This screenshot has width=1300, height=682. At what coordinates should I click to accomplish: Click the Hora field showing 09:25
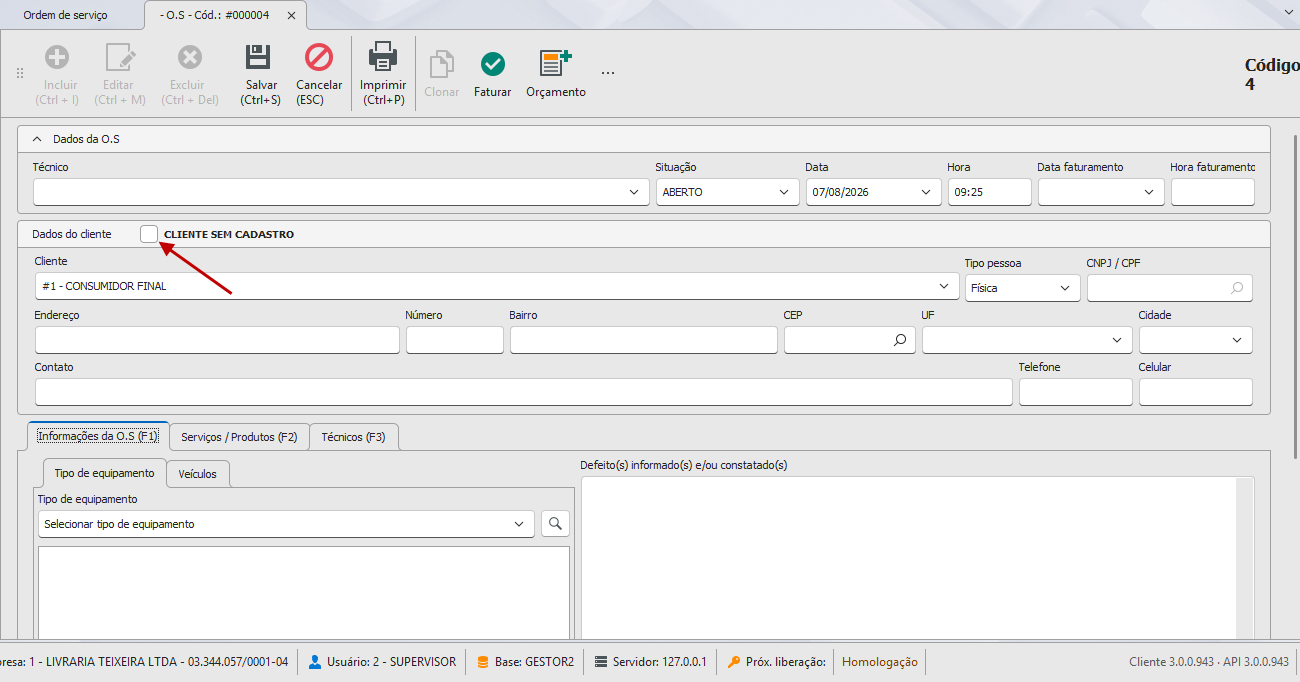[x=989, y=192]
